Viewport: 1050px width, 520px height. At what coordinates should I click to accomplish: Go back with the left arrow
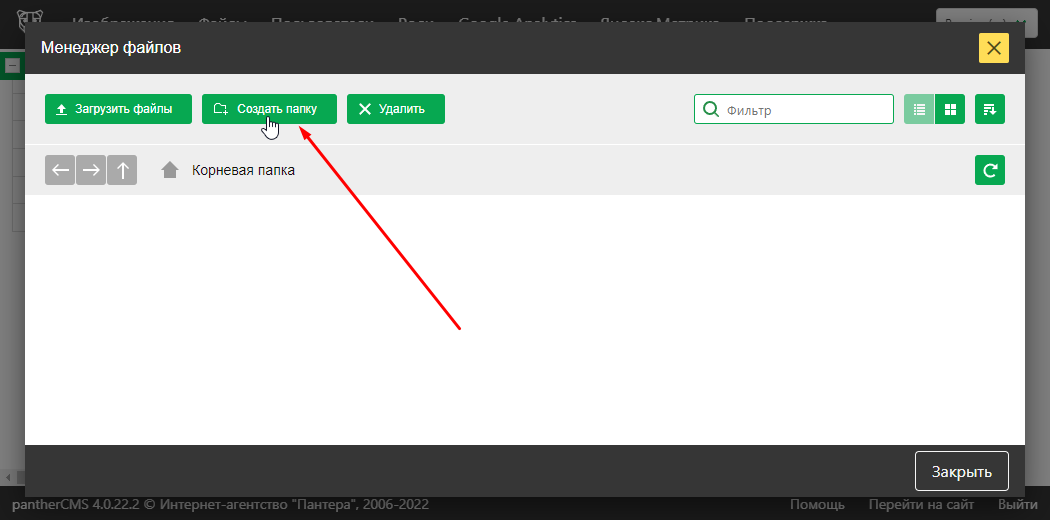[x=60, y=170]
